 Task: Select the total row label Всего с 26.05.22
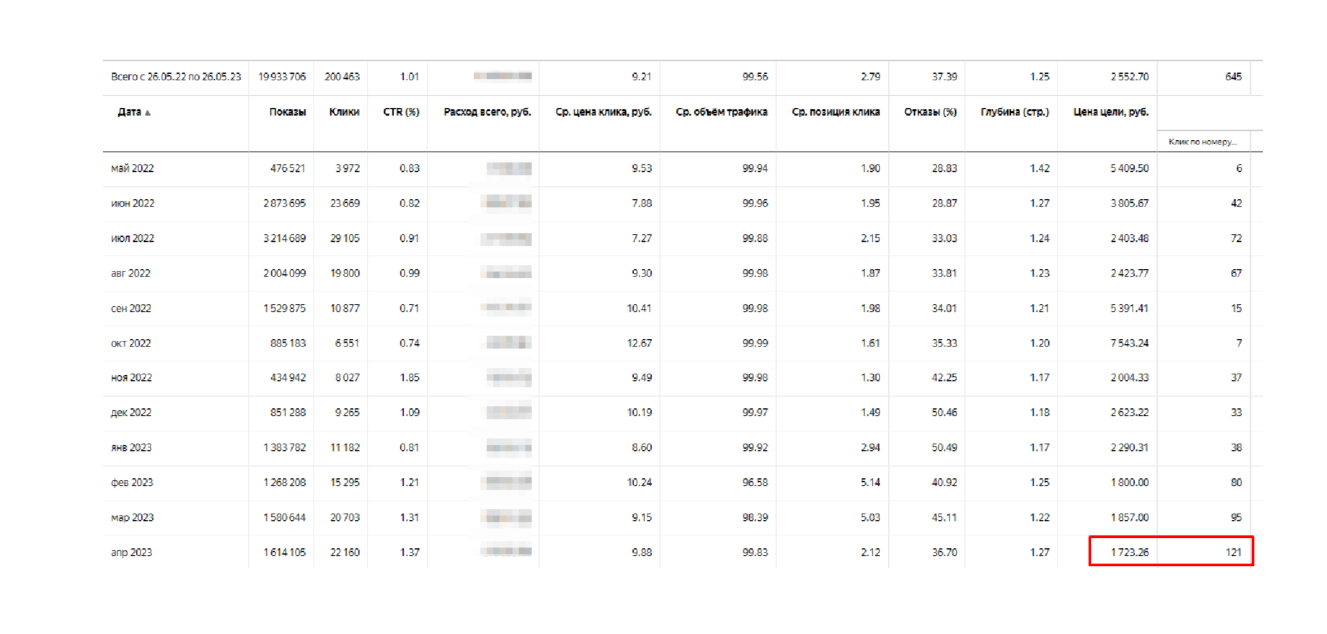[x=176, y=76]
